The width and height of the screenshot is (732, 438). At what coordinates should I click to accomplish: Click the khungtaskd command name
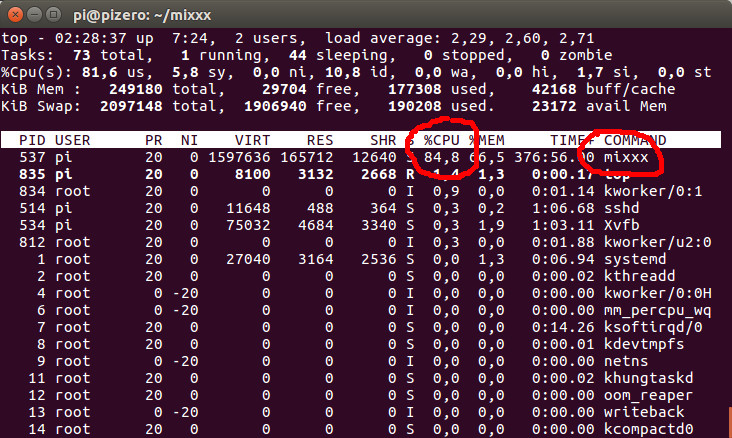pos(648,378)
